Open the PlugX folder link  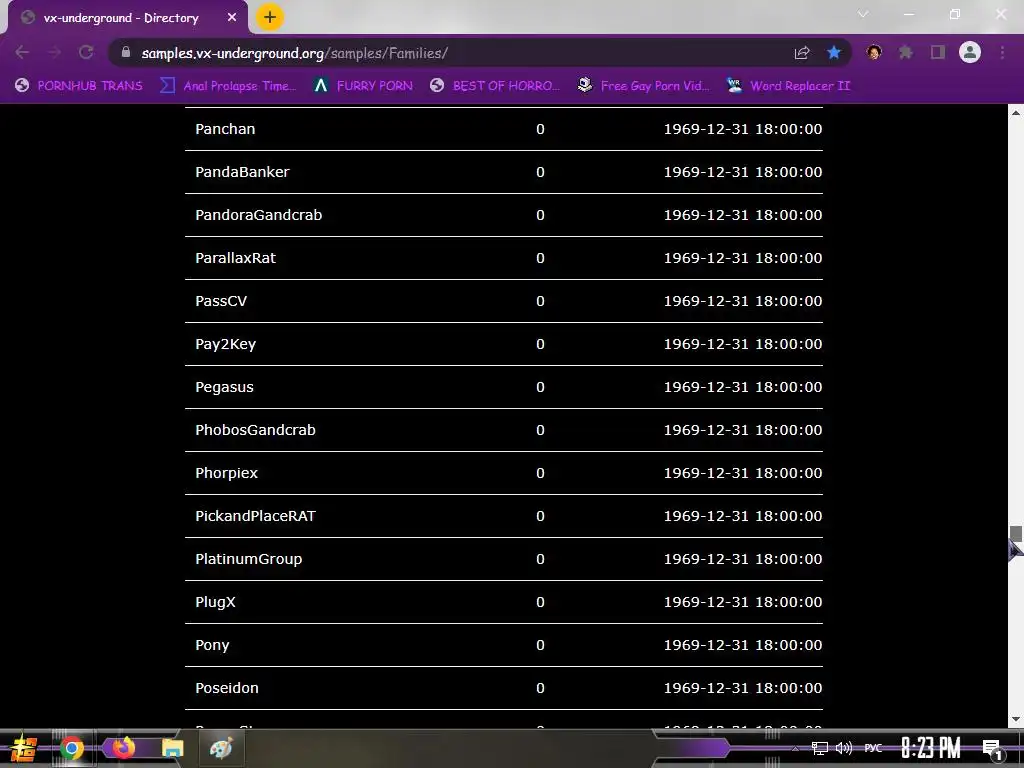tap(216, 602)
